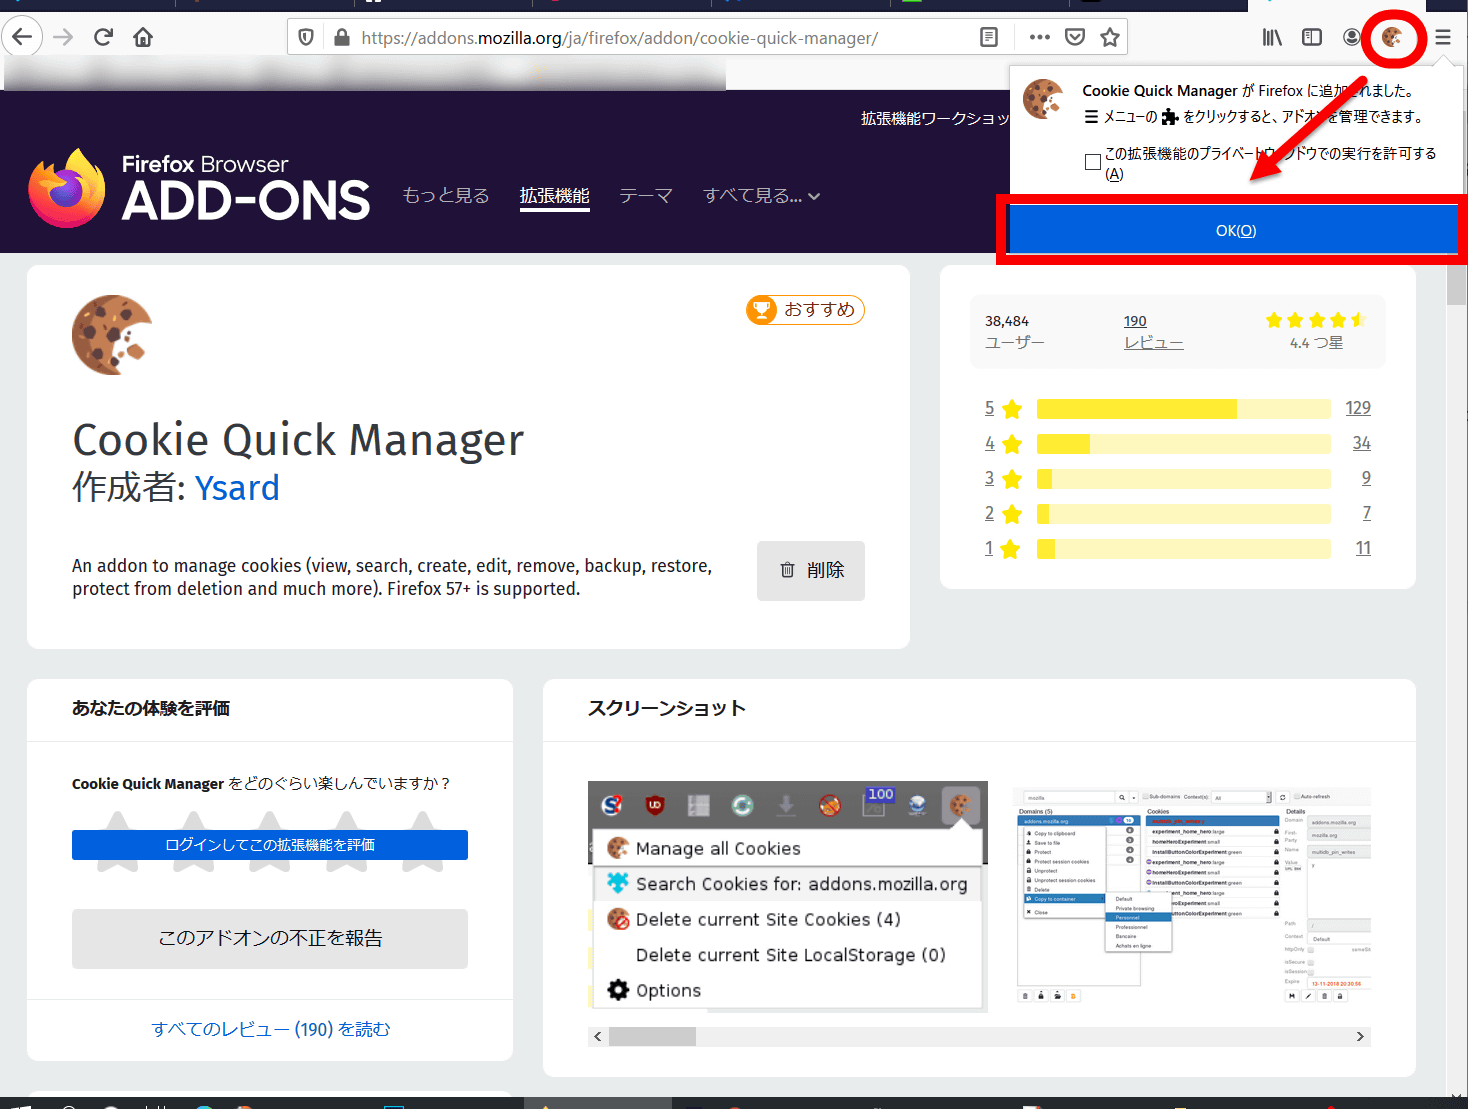
Task: Click the 1-star rating bar
Action: 1184,549
